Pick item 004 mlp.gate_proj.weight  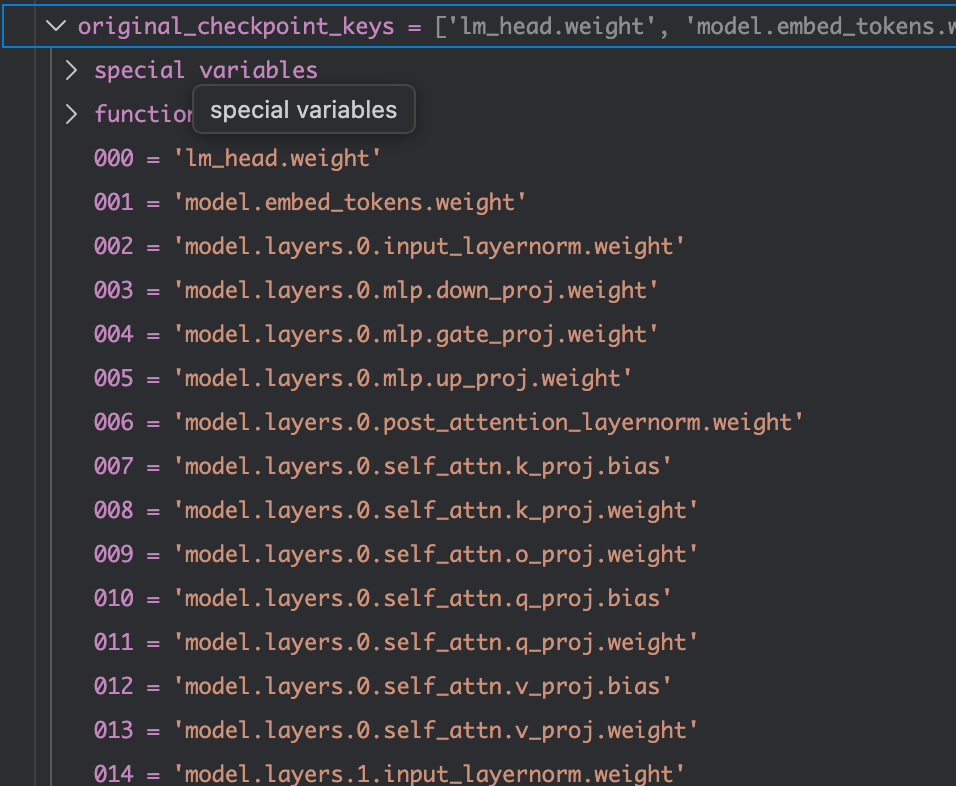click(376, 334)
